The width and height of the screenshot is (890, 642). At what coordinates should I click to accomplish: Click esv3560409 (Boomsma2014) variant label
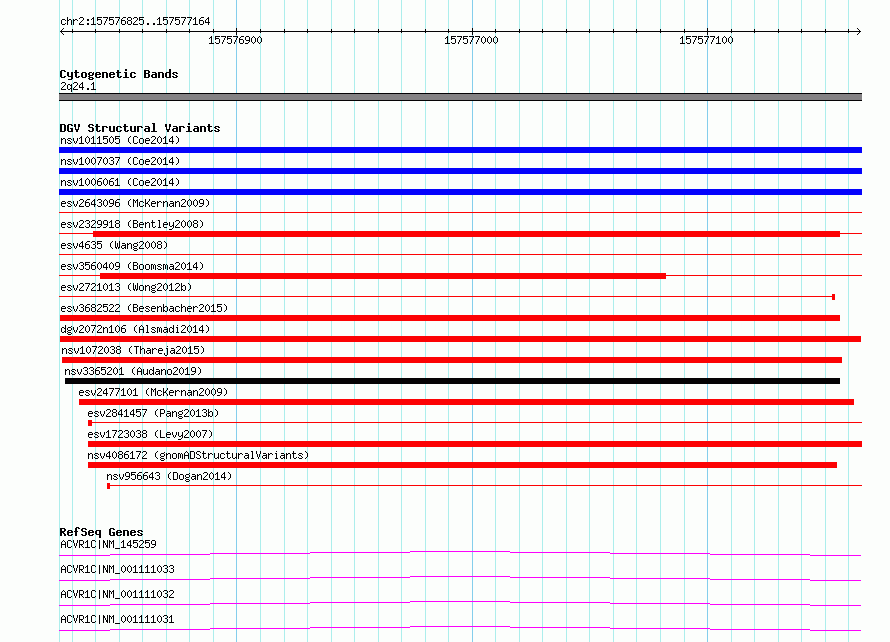(x=132, y=266)
